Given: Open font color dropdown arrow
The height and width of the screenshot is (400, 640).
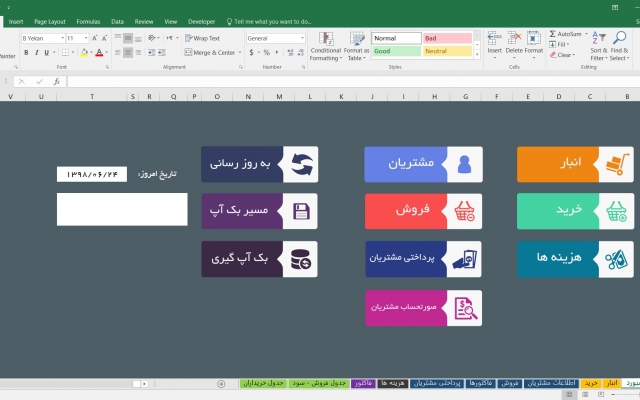Looking at the screenshot, I should (x=106, y=52).
